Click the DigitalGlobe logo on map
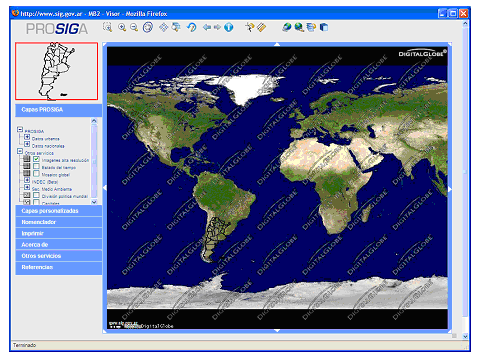480x360 pixels. click(x=422, y=53)
